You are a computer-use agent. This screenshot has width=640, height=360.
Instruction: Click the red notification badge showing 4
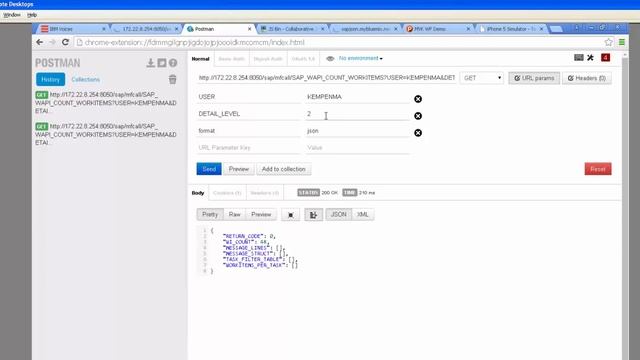point(605,58)
